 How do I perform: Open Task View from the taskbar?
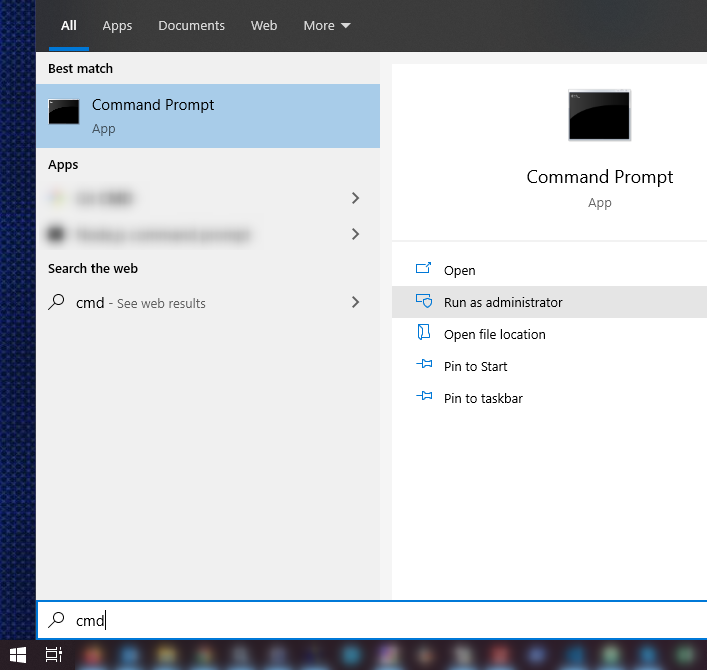click(x=54, y=655)
